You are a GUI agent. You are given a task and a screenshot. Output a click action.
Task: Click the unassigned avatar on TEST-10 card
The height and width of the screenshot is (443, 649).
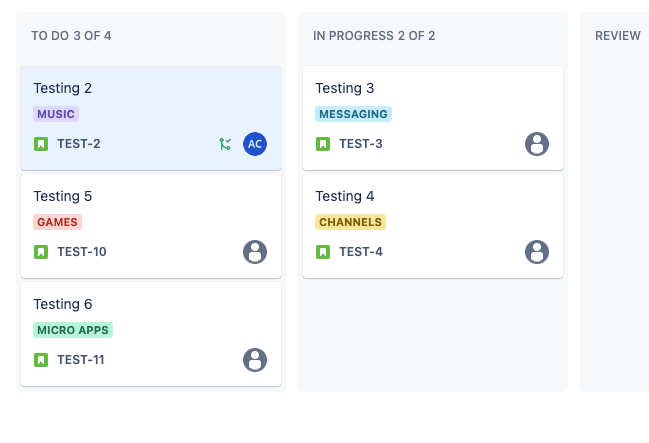click(255, 252)
